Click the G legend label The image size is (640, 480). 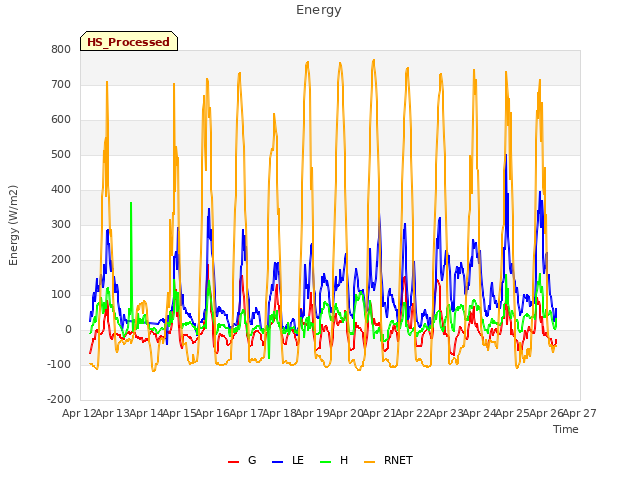[x=252, y=460]
